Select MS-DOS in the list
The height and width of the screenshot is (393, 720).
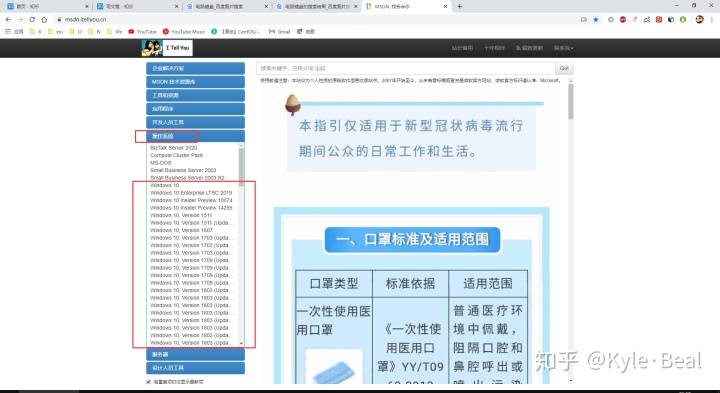pyautogui.click(x=161, y=163)
